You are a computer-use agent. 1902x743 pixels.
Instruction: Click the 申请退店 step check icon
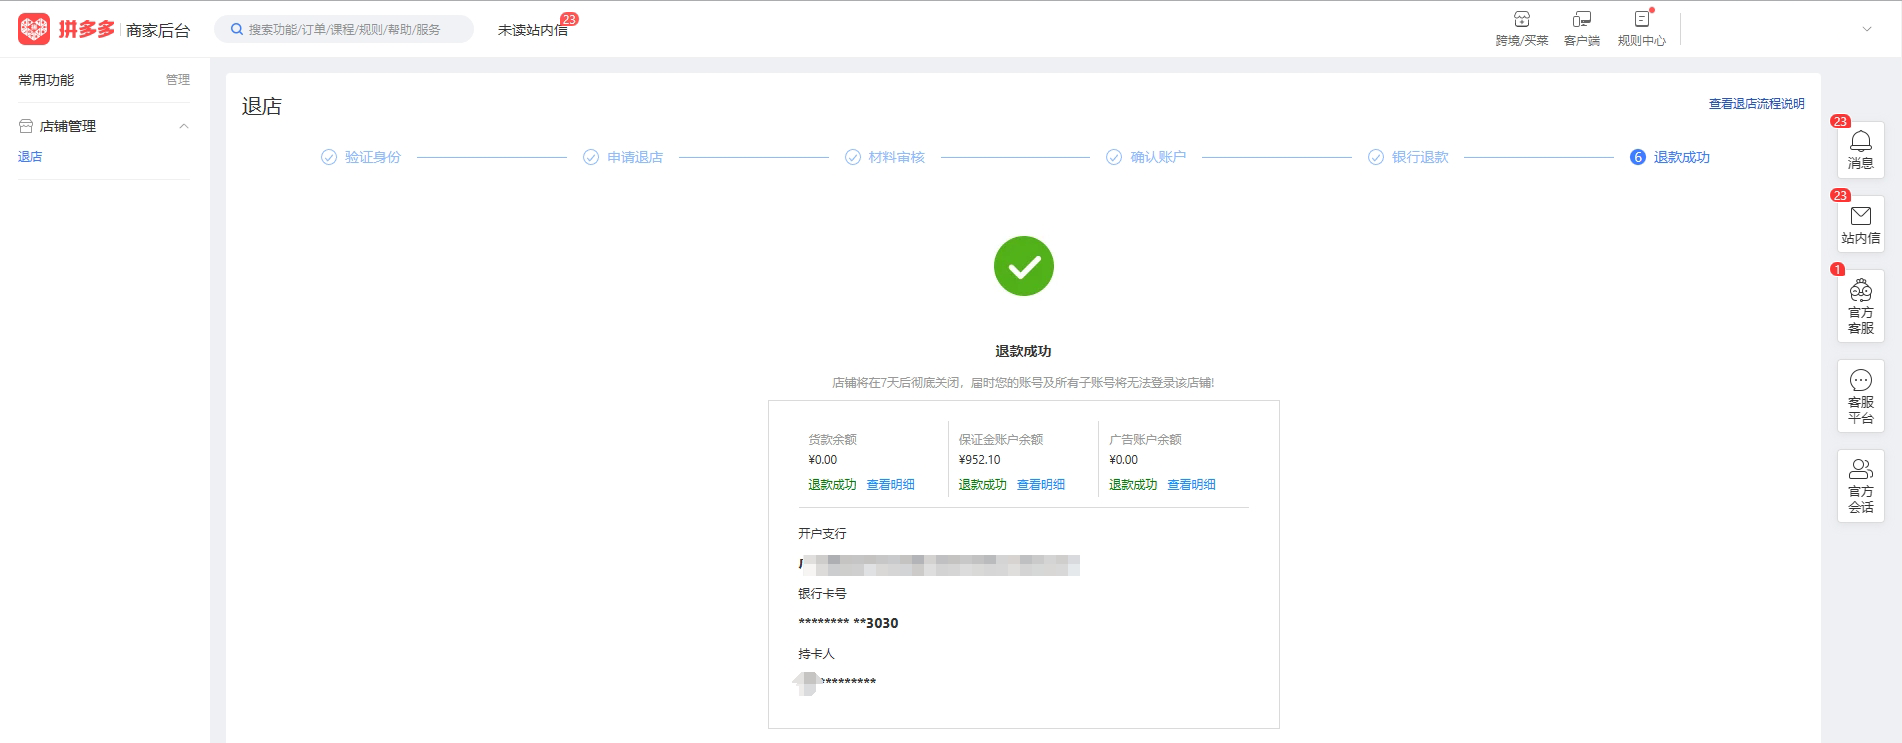590,157
